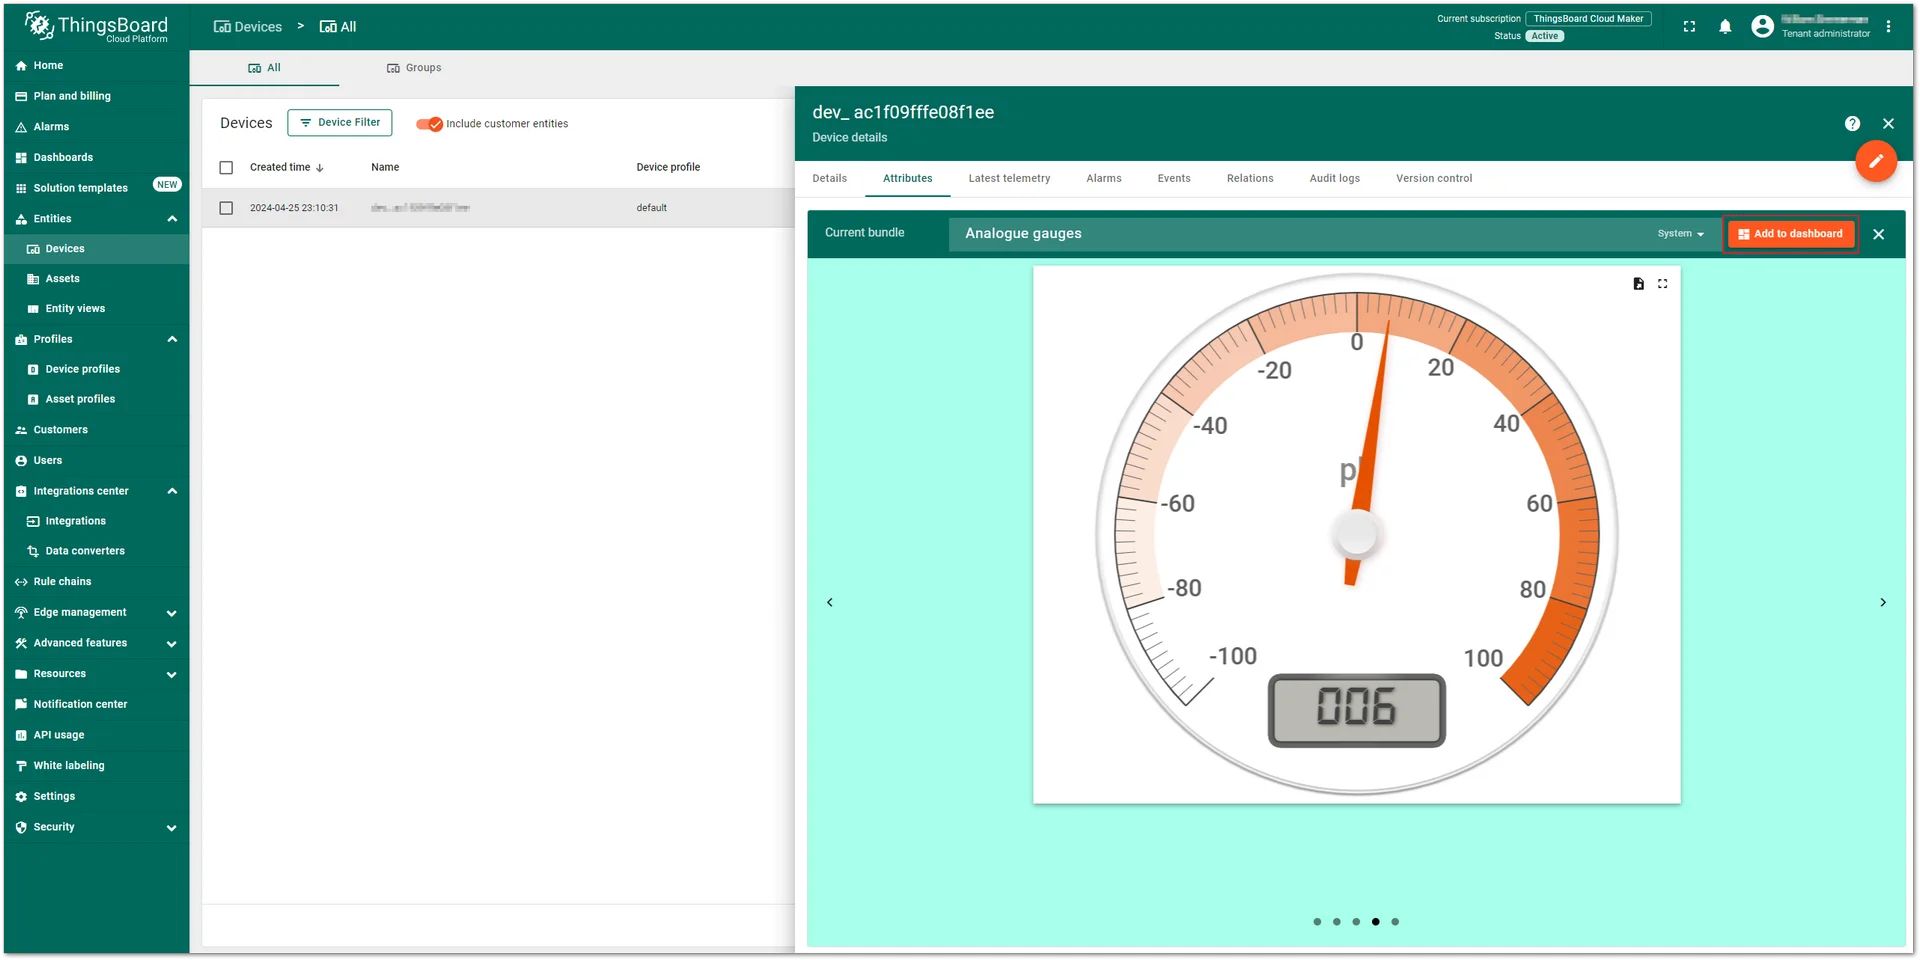Expand gauge widget to fullscreen

[x=1662, y=284]
